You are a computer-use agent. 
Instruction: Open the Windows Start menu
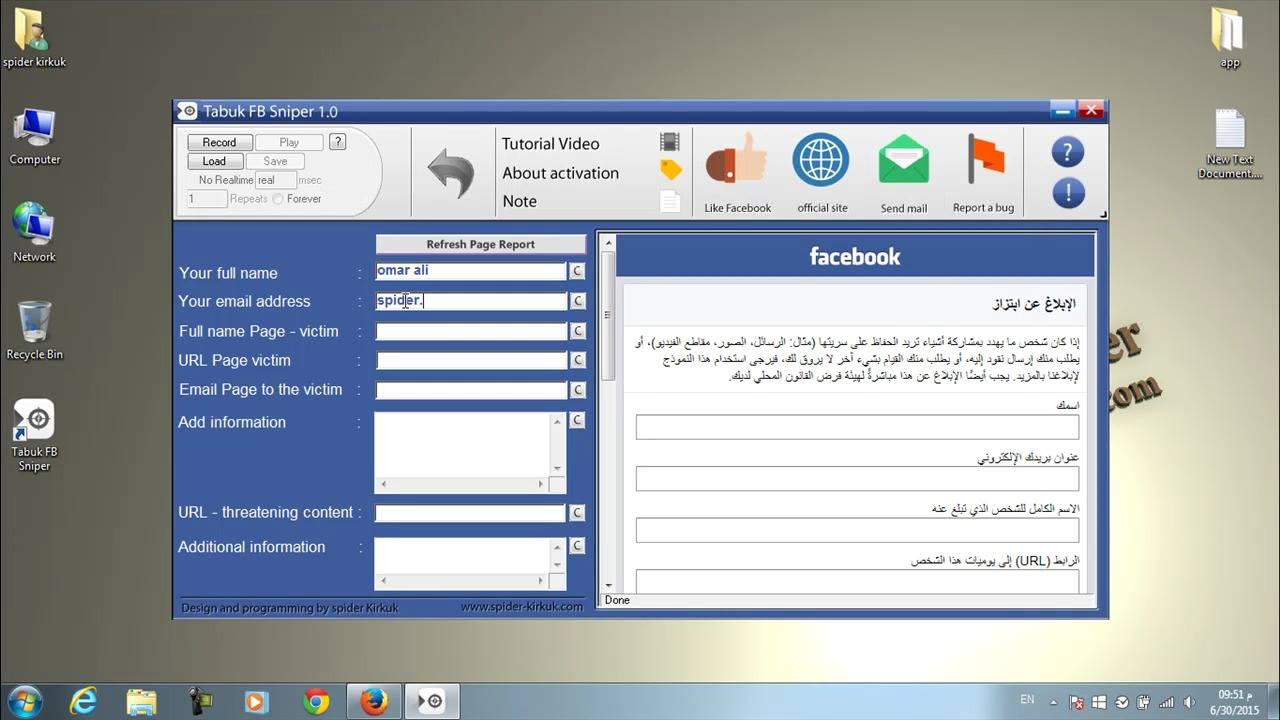click(x=24, y=701)
